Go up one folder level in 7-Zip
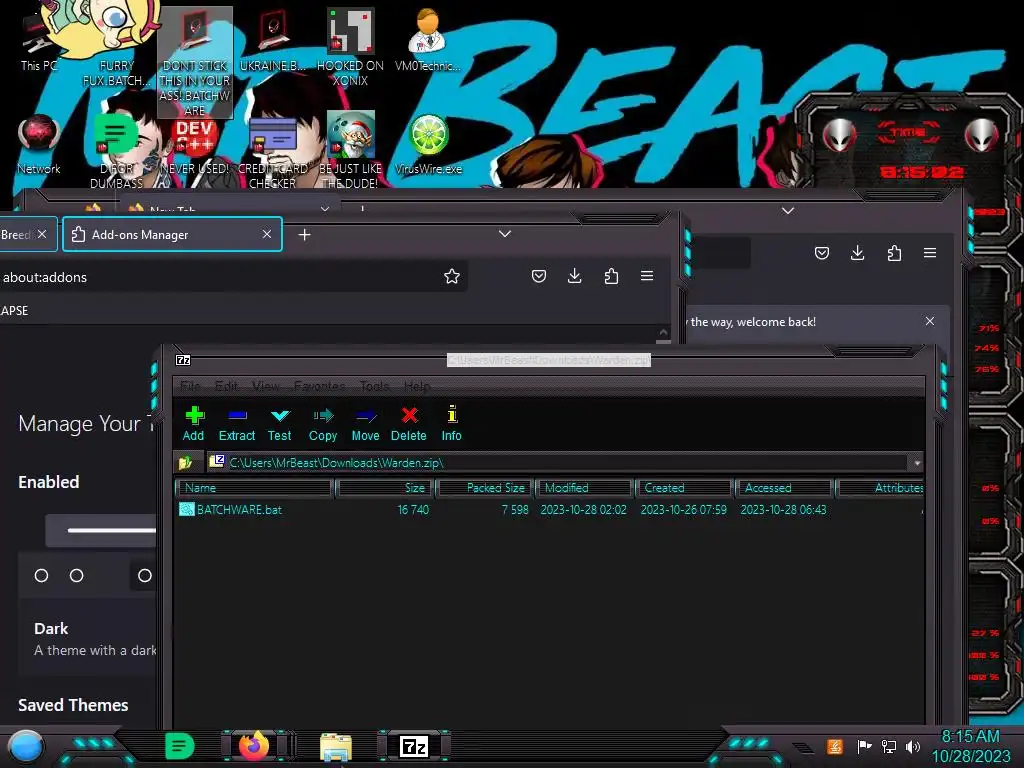The height and width of the screenshot is (768, 1024). click(185, 463)
